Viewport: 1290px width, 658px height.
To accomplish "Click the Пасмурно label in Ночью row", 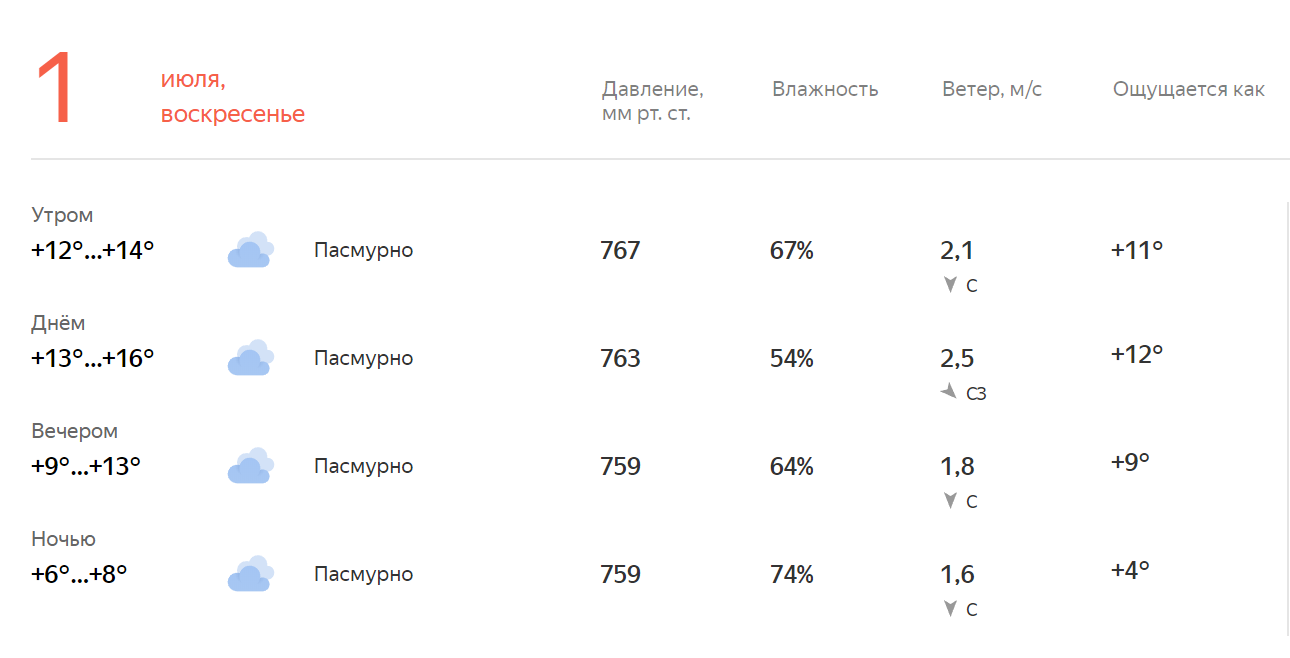I will [x=363, y=574].
